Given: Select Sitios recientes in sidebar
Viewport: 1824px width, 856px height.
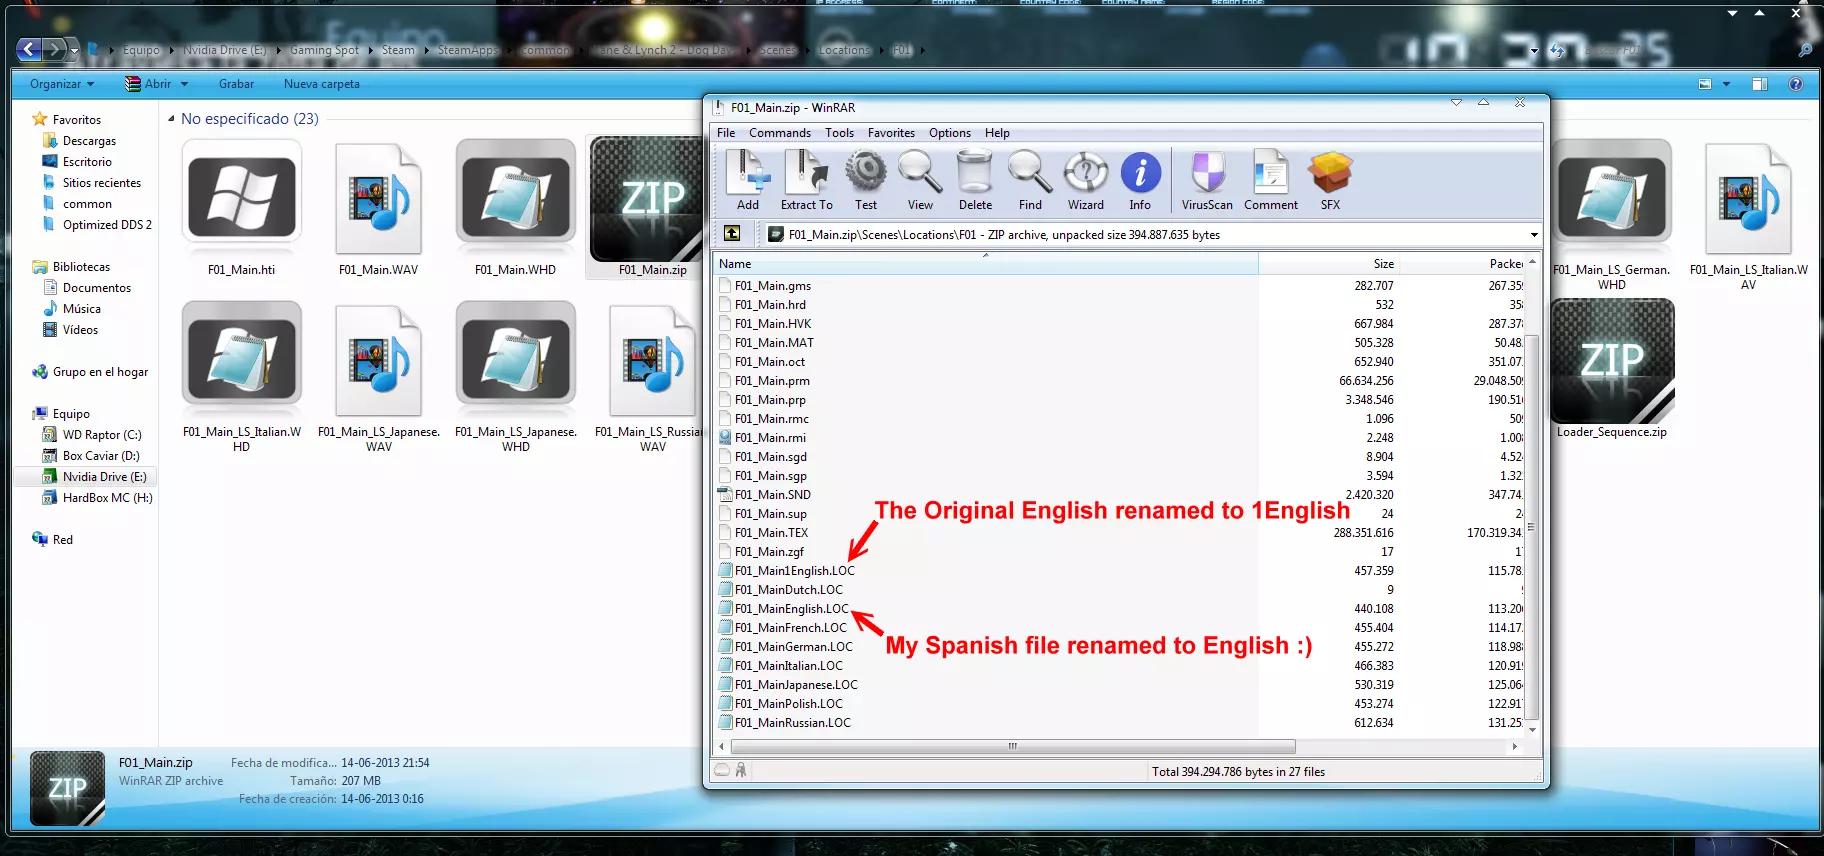Looking at the screenshot, I should [x=102, y=183].
